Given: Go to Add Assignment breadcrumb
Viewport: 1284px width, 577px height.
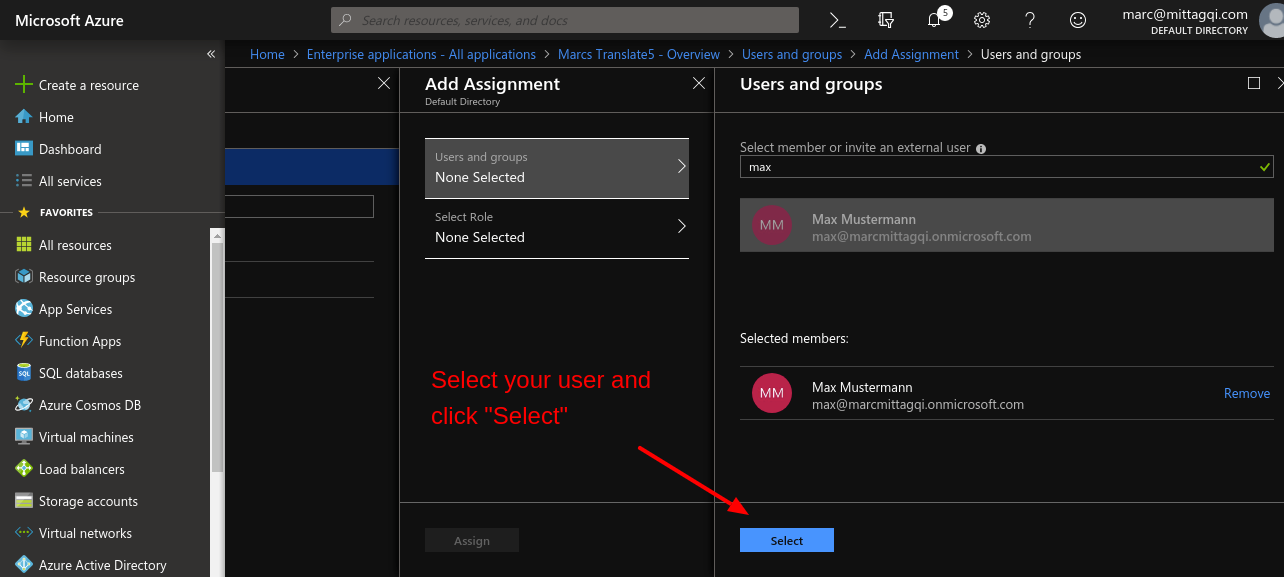Looking at the screenshot, I should click(911, 54).
